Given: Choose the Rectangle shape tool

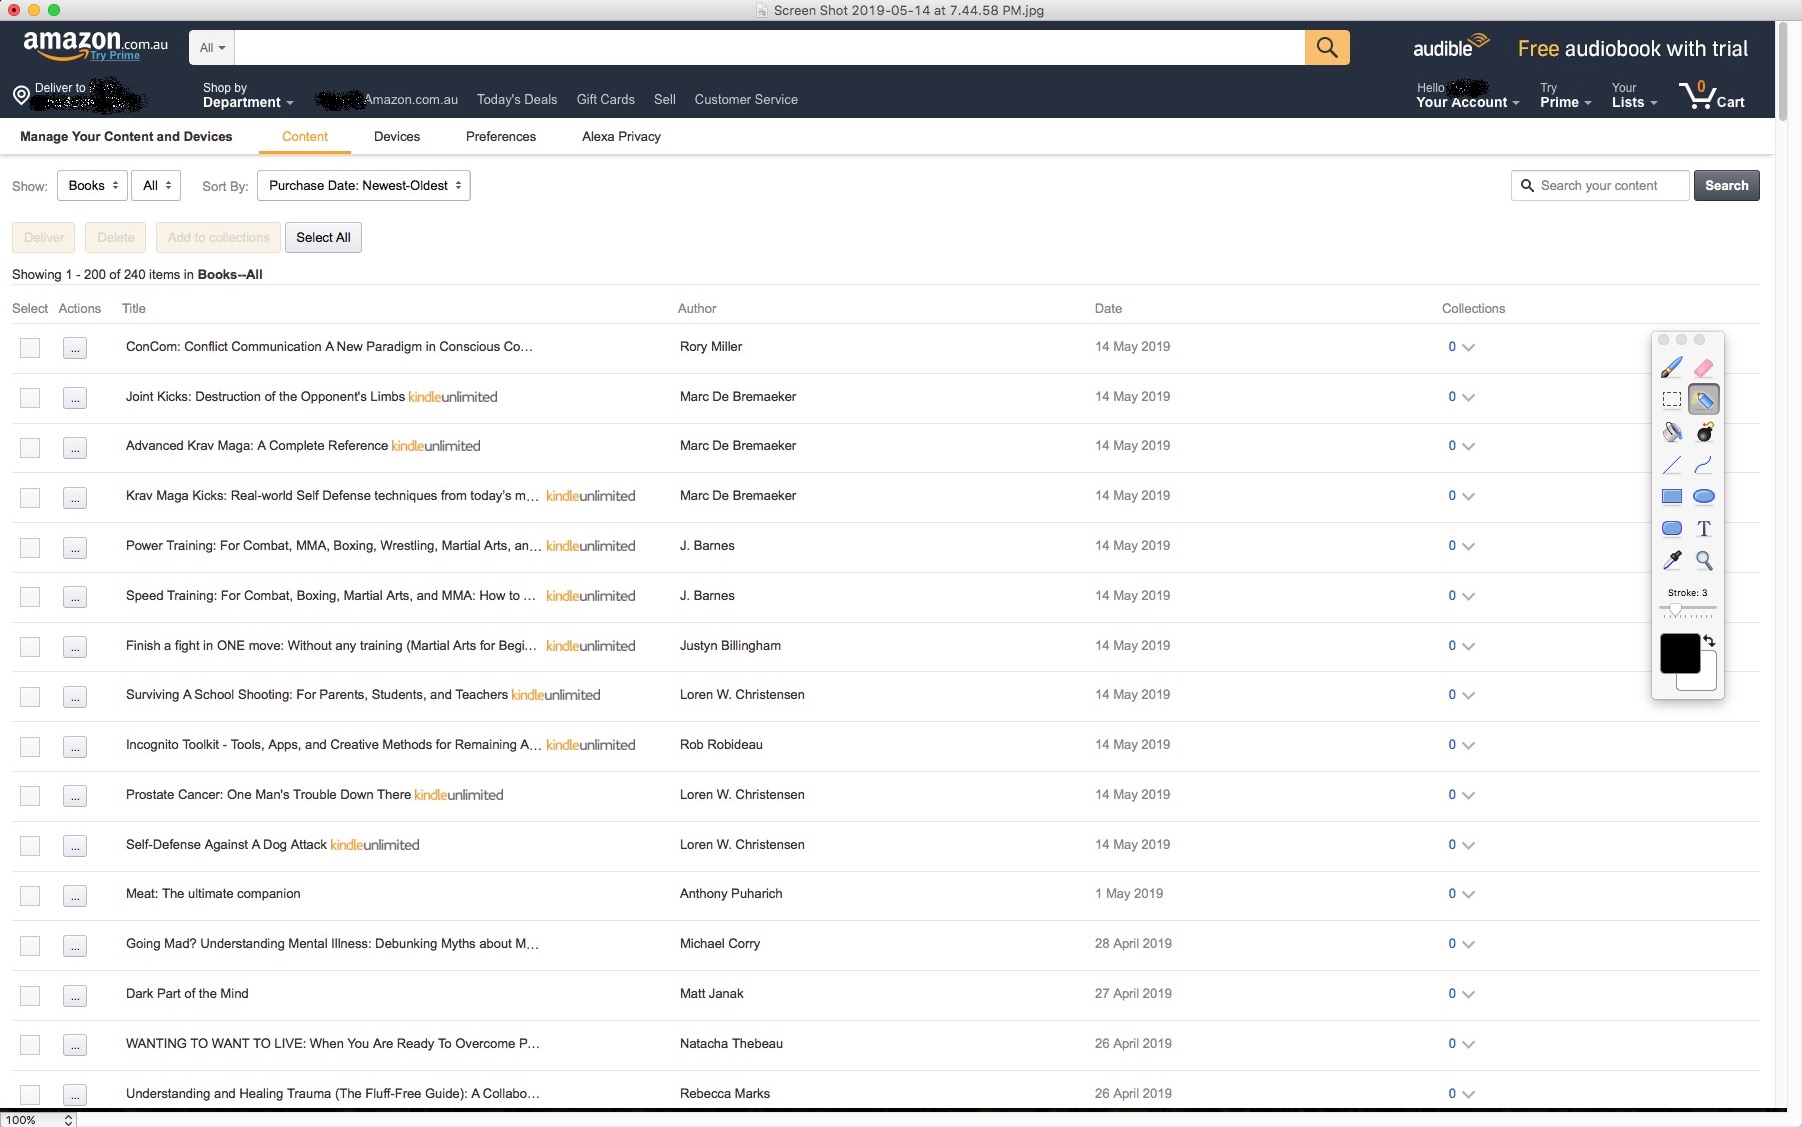Looking at the screenshot, I should point(1672,496).
